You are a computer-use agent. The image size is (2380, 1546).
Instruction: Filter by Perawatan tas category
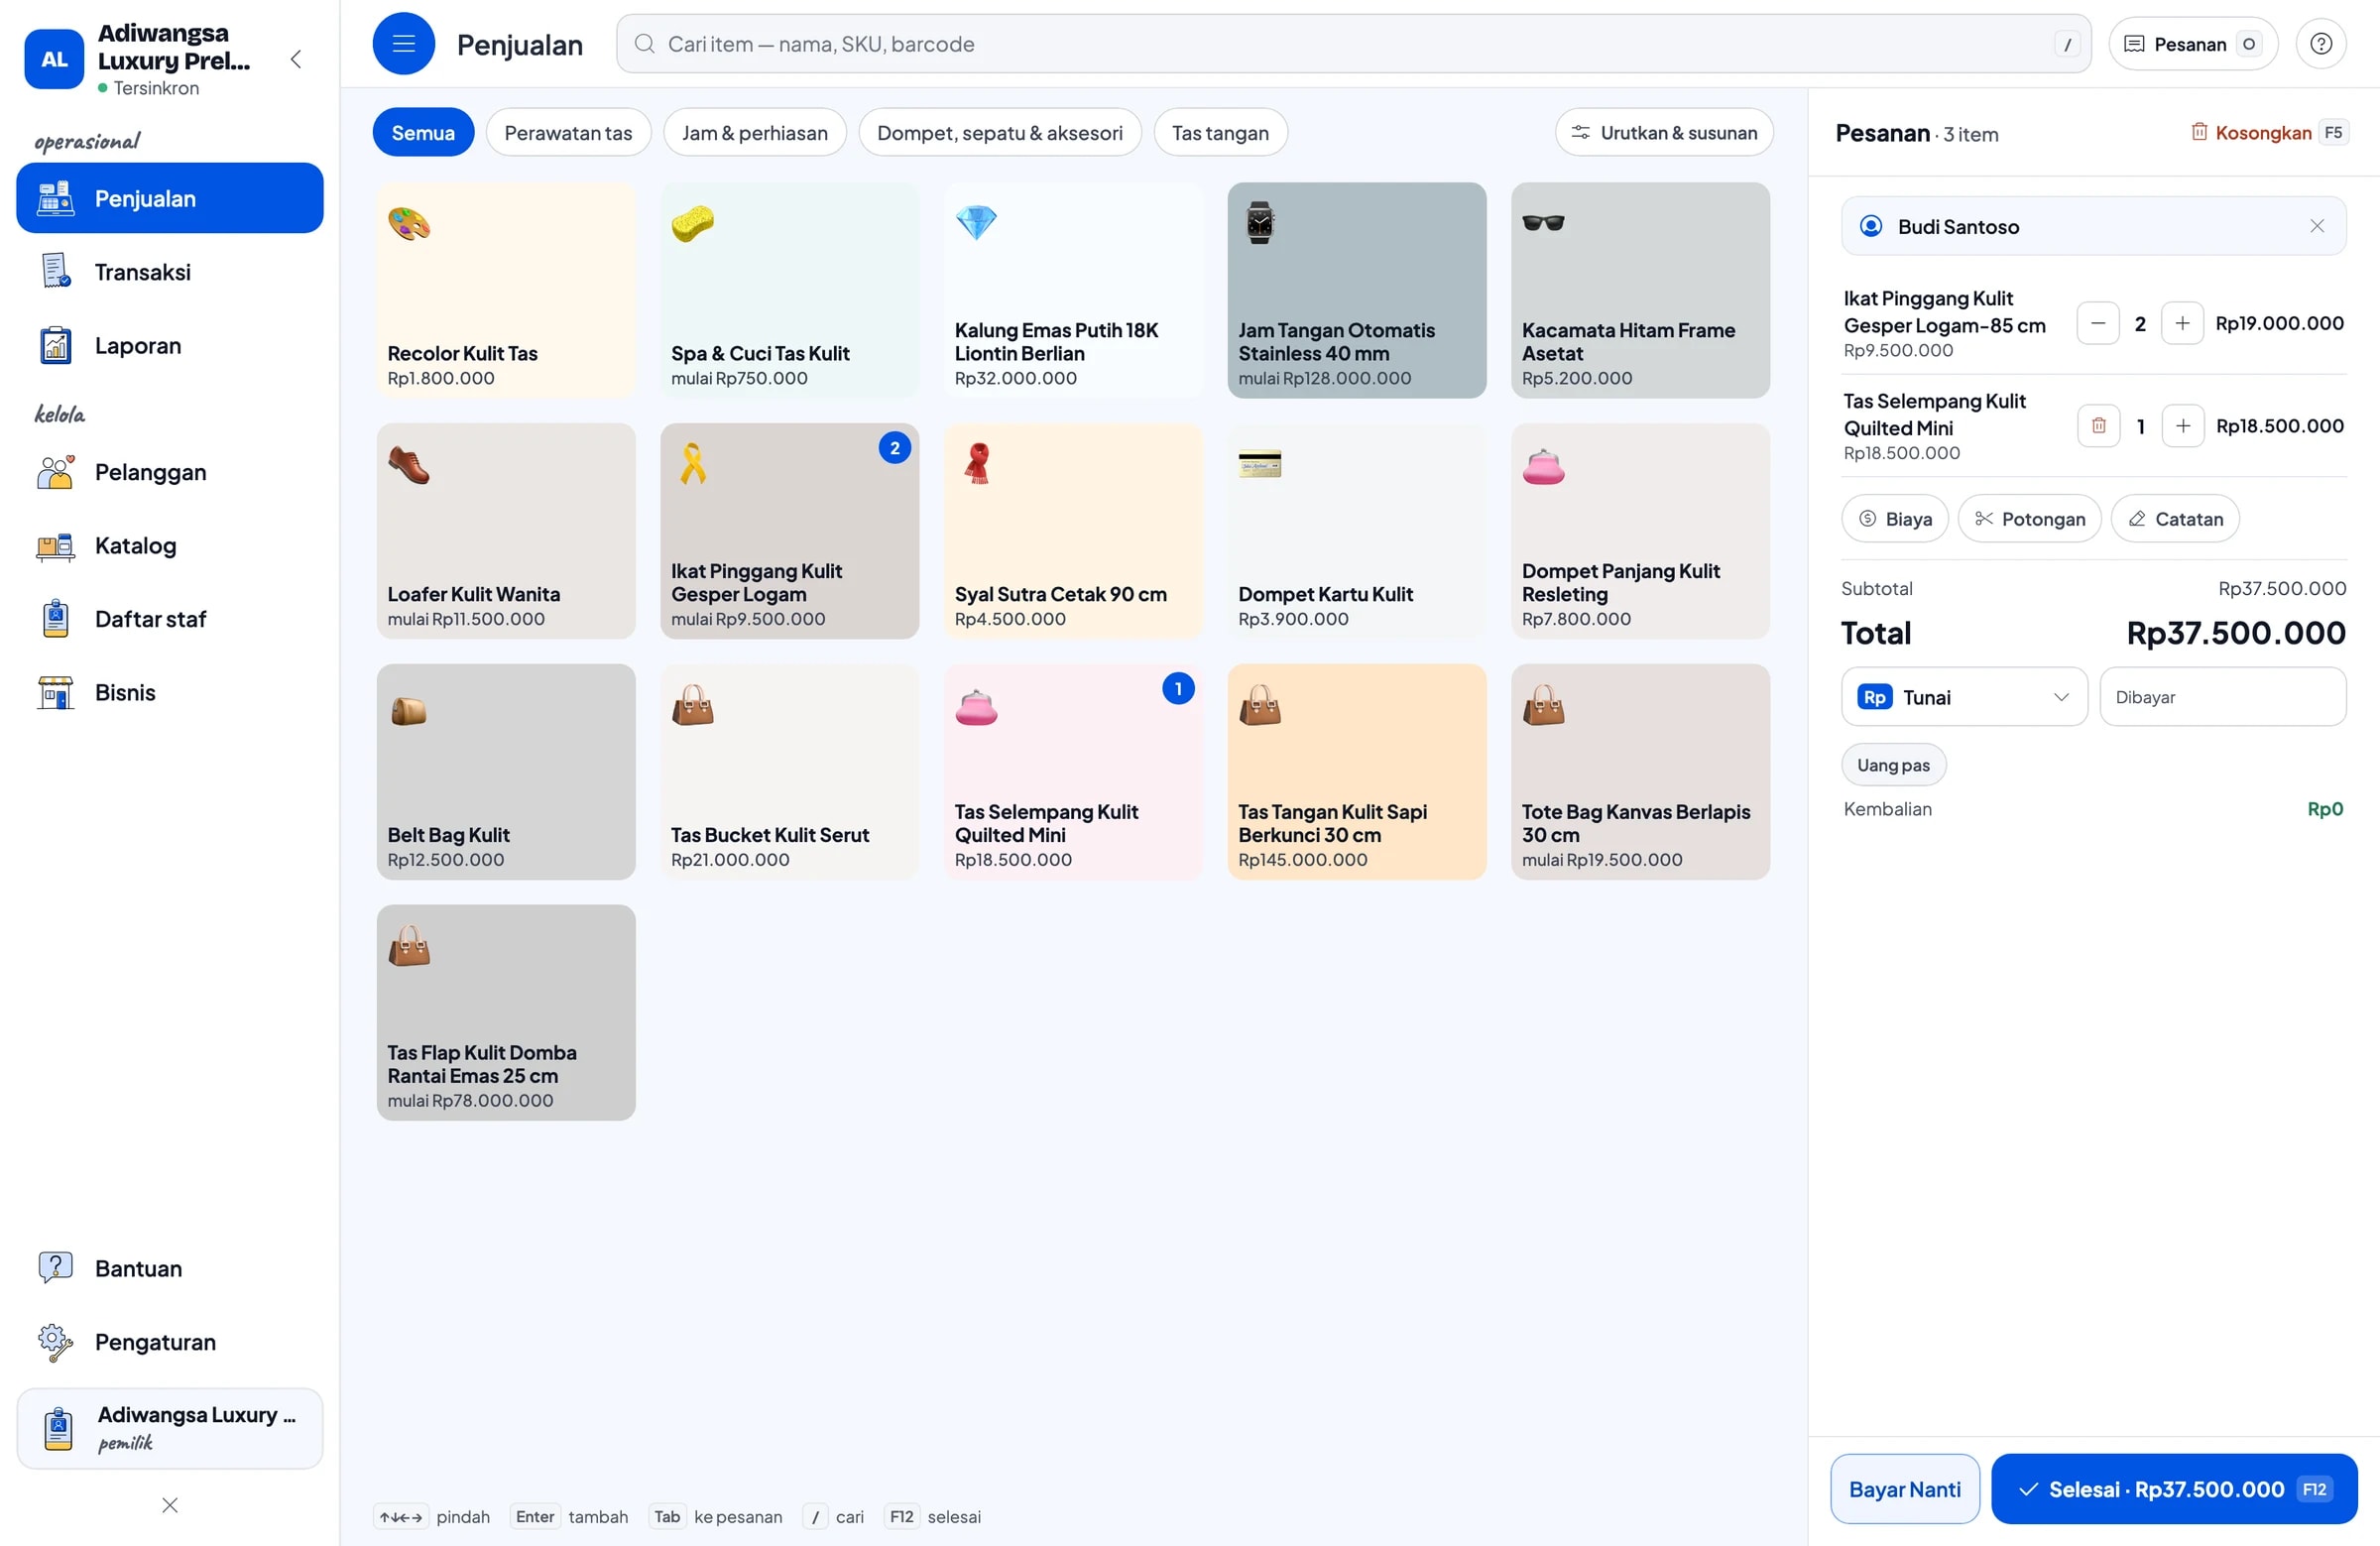[x=568, y=132]
